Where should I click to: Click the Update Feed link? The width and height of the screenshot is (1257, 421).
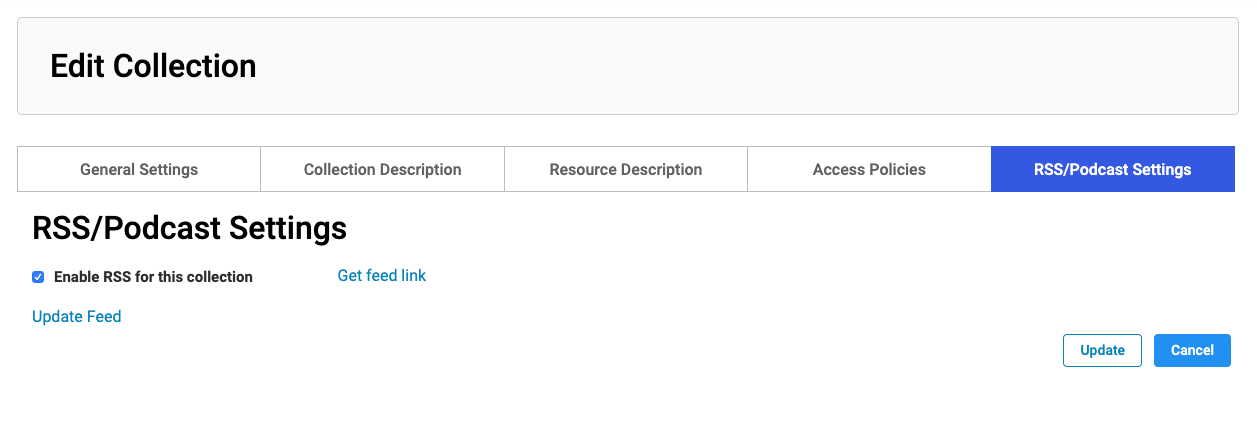pyautogui.click(x=77, y=316)
